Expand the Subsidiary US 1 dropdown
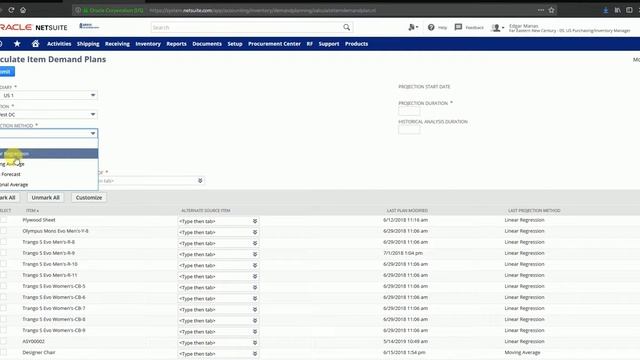 tap(93, 95)
